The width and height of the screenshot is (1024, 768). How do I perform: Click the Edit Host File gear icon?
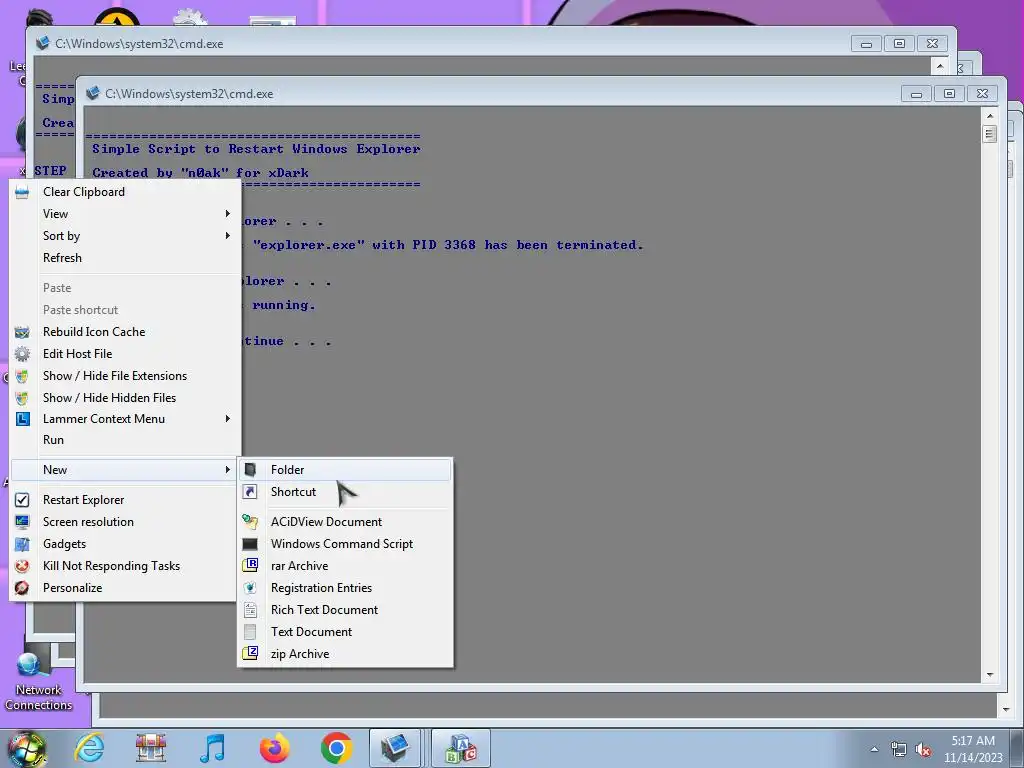22,354
